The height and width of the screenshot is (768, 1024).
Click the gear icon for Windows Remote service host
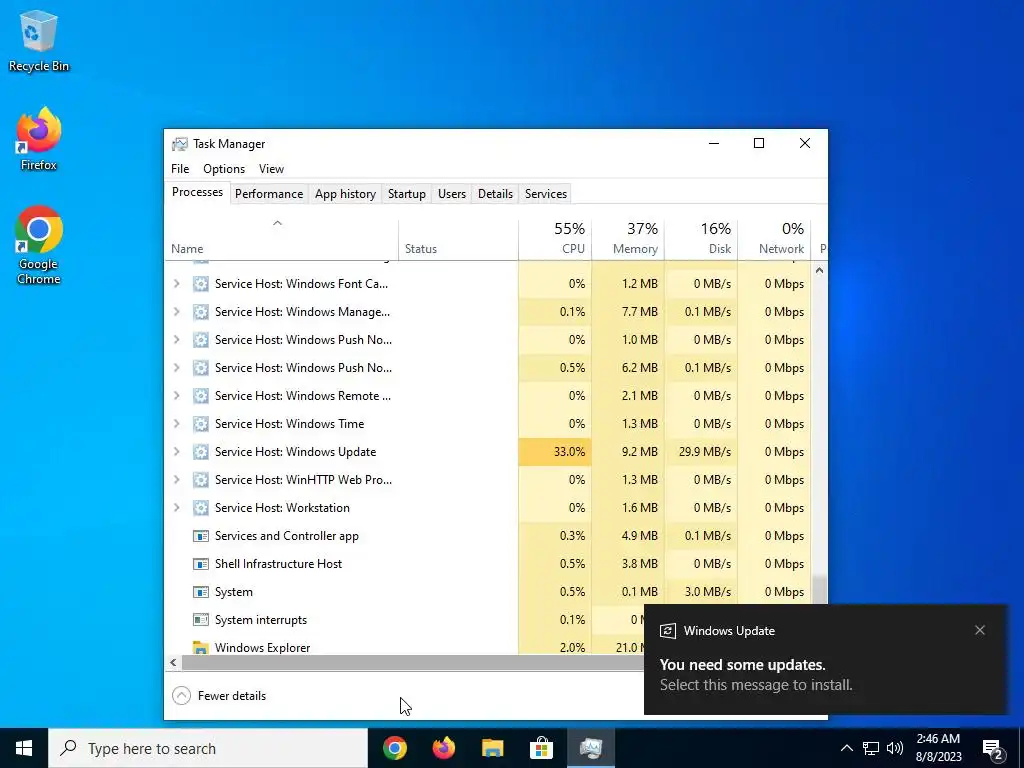point(200,396)
